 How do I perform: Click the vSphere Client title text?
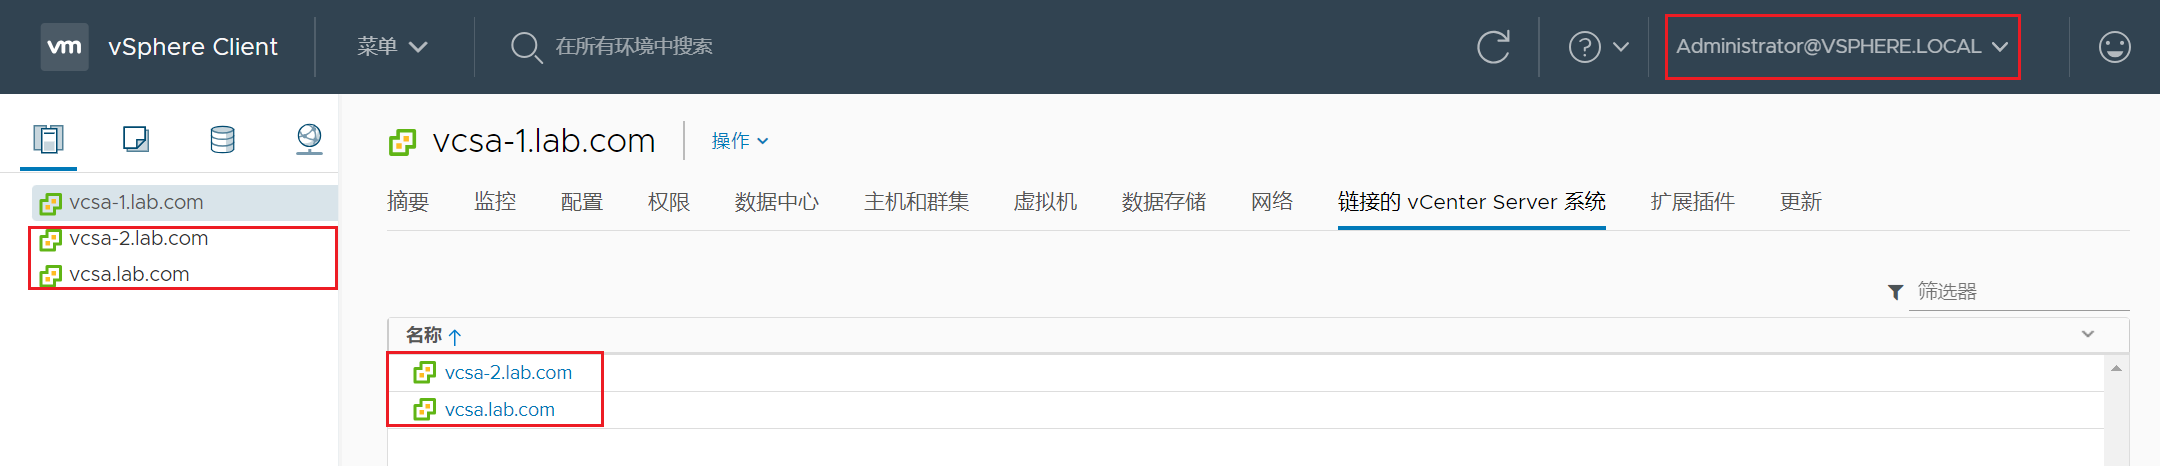tap(193, 47)
